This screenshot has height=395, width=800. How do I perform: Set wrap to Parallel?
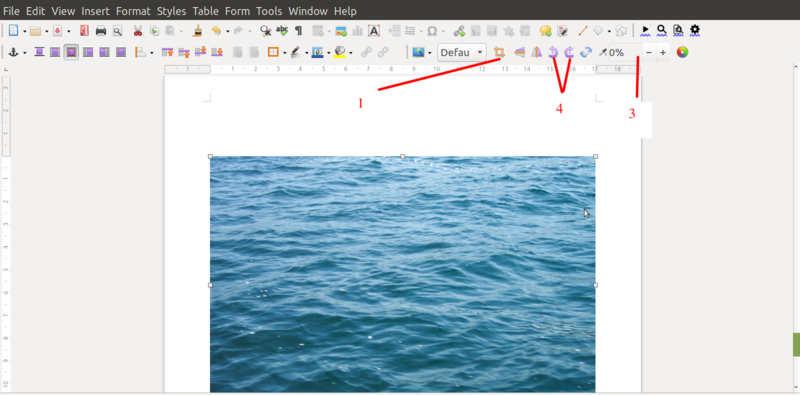(x=55, y=52)
